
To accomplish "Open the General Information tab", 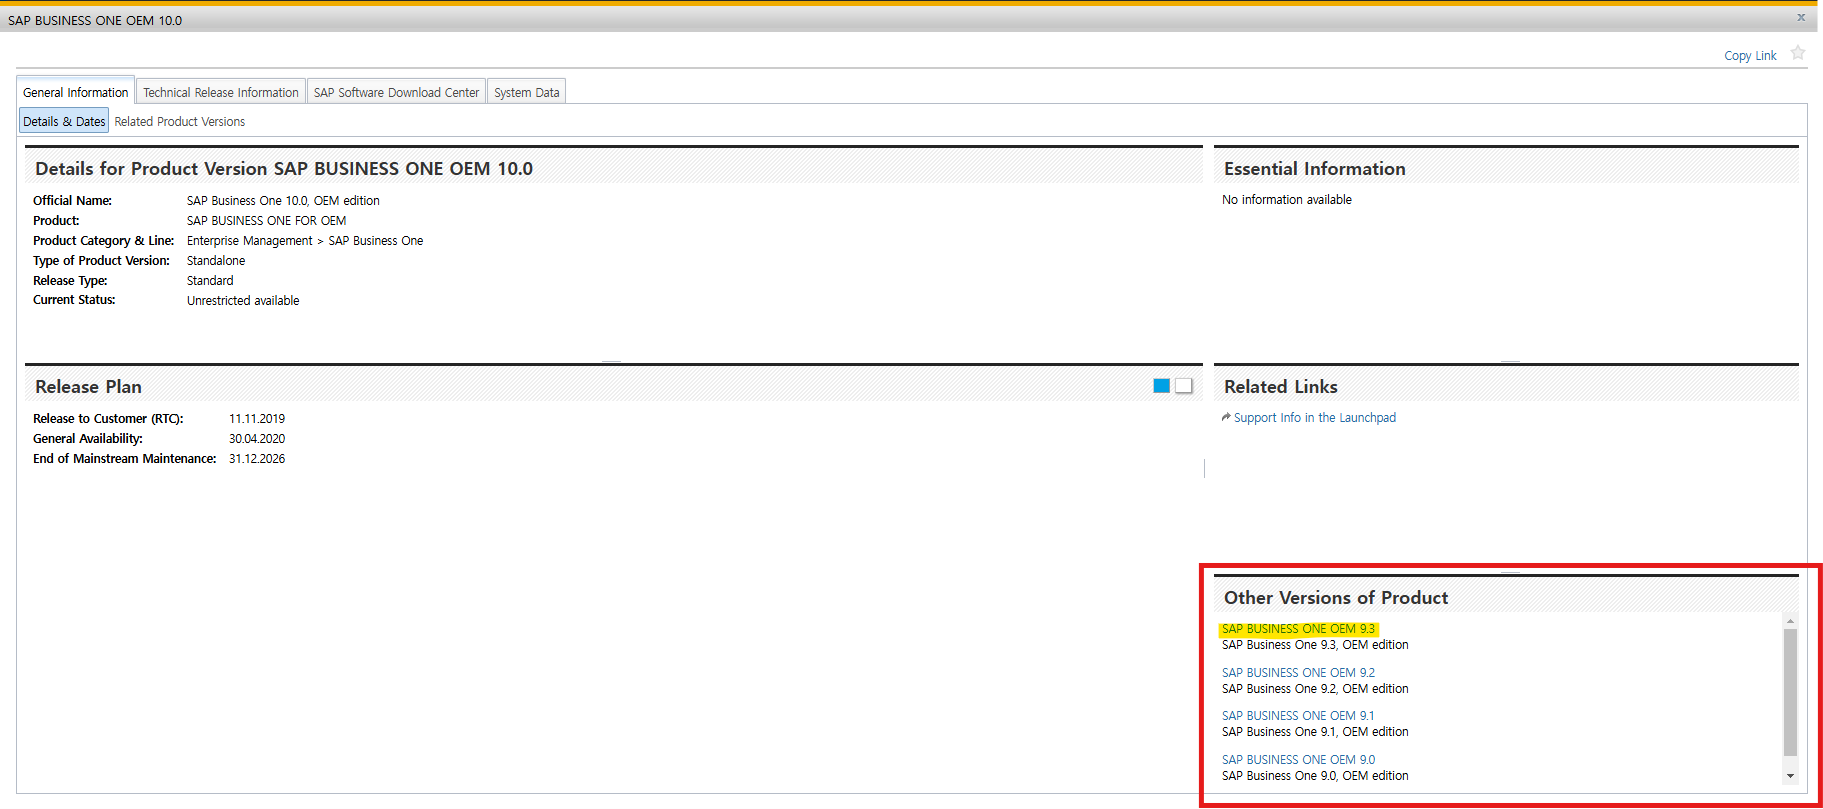I will (x=76, y=92).
